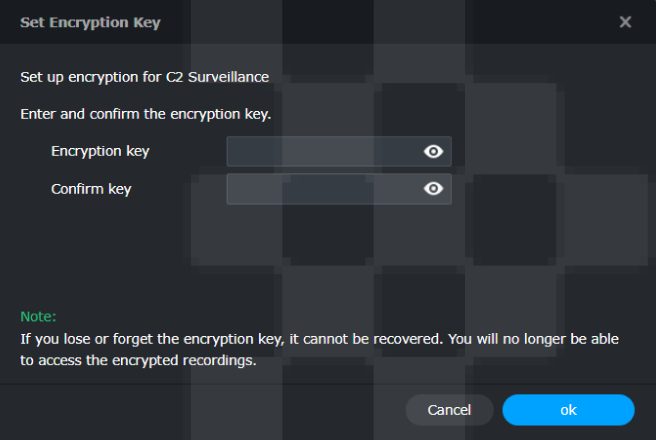Click the "Set up encryption for C2 Surveillance" text
The width and height of the screenshot is (656, 440).
coord(144,77)
